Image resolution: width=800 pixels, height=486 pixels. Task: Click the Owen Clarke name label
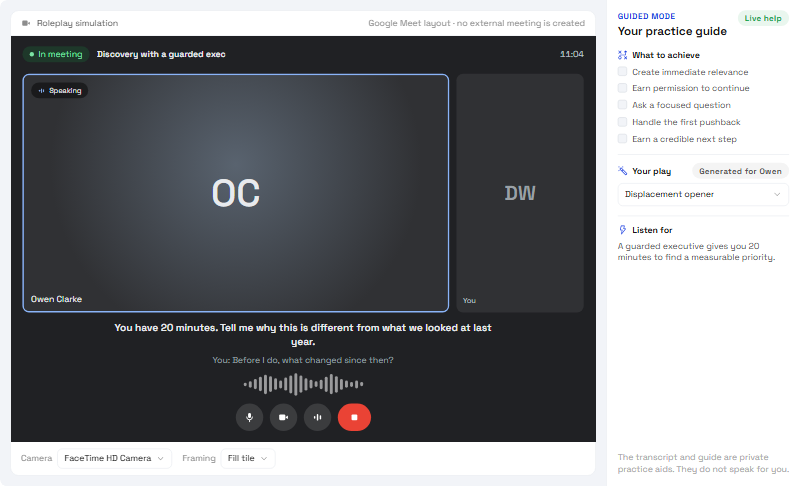click(x=56, y=299)
